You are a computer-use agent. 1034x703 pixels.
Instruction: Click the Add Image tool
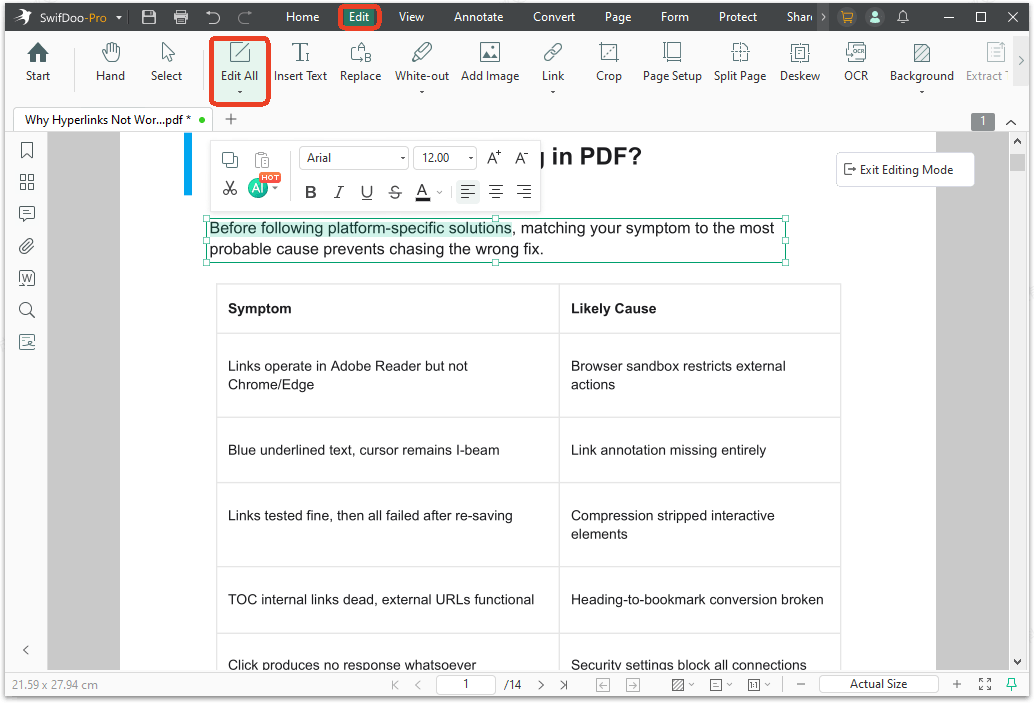click(490, 62)
